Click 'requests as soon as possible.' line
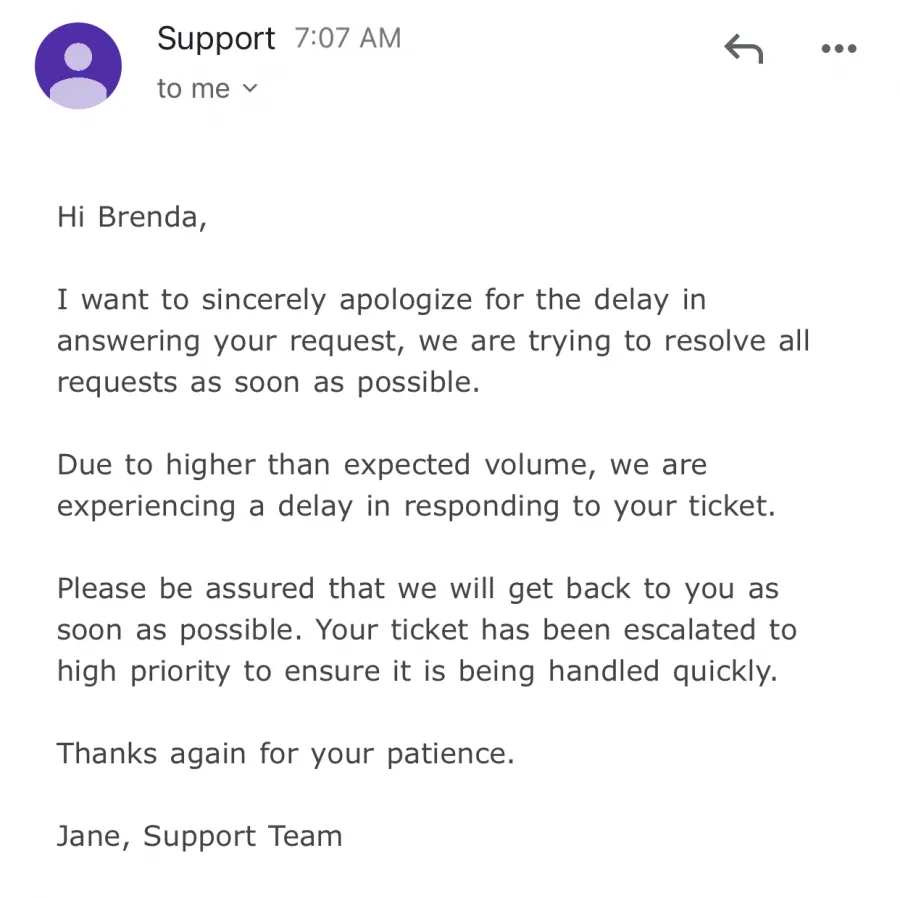The height and width of the screenshot is (898, 900). (268, 383)
